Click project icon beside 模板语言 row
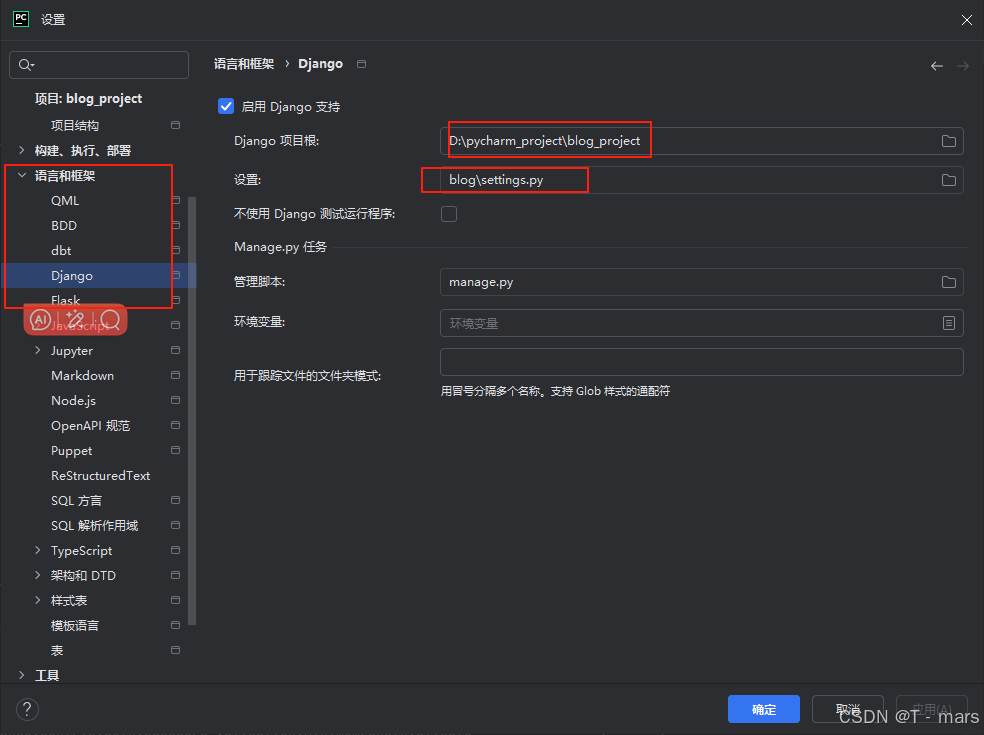 (176, 625)
